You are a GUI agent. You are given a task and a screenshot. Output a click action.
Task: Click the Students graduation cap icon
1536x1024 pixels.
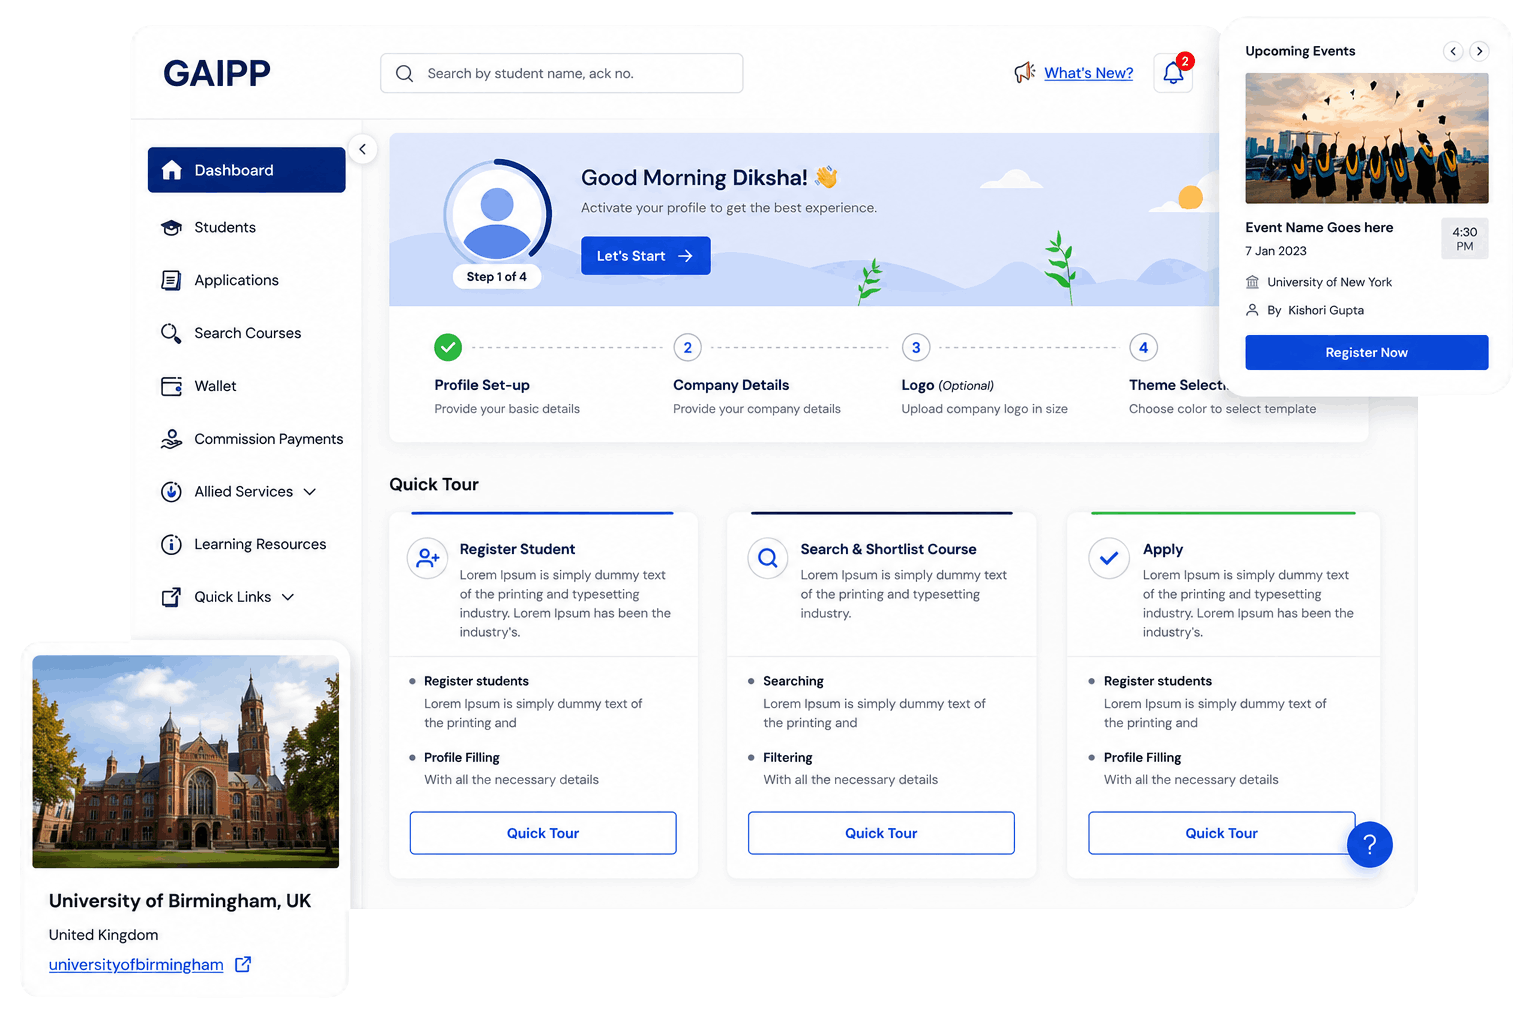pyautogui.click(x=172, y=228)
